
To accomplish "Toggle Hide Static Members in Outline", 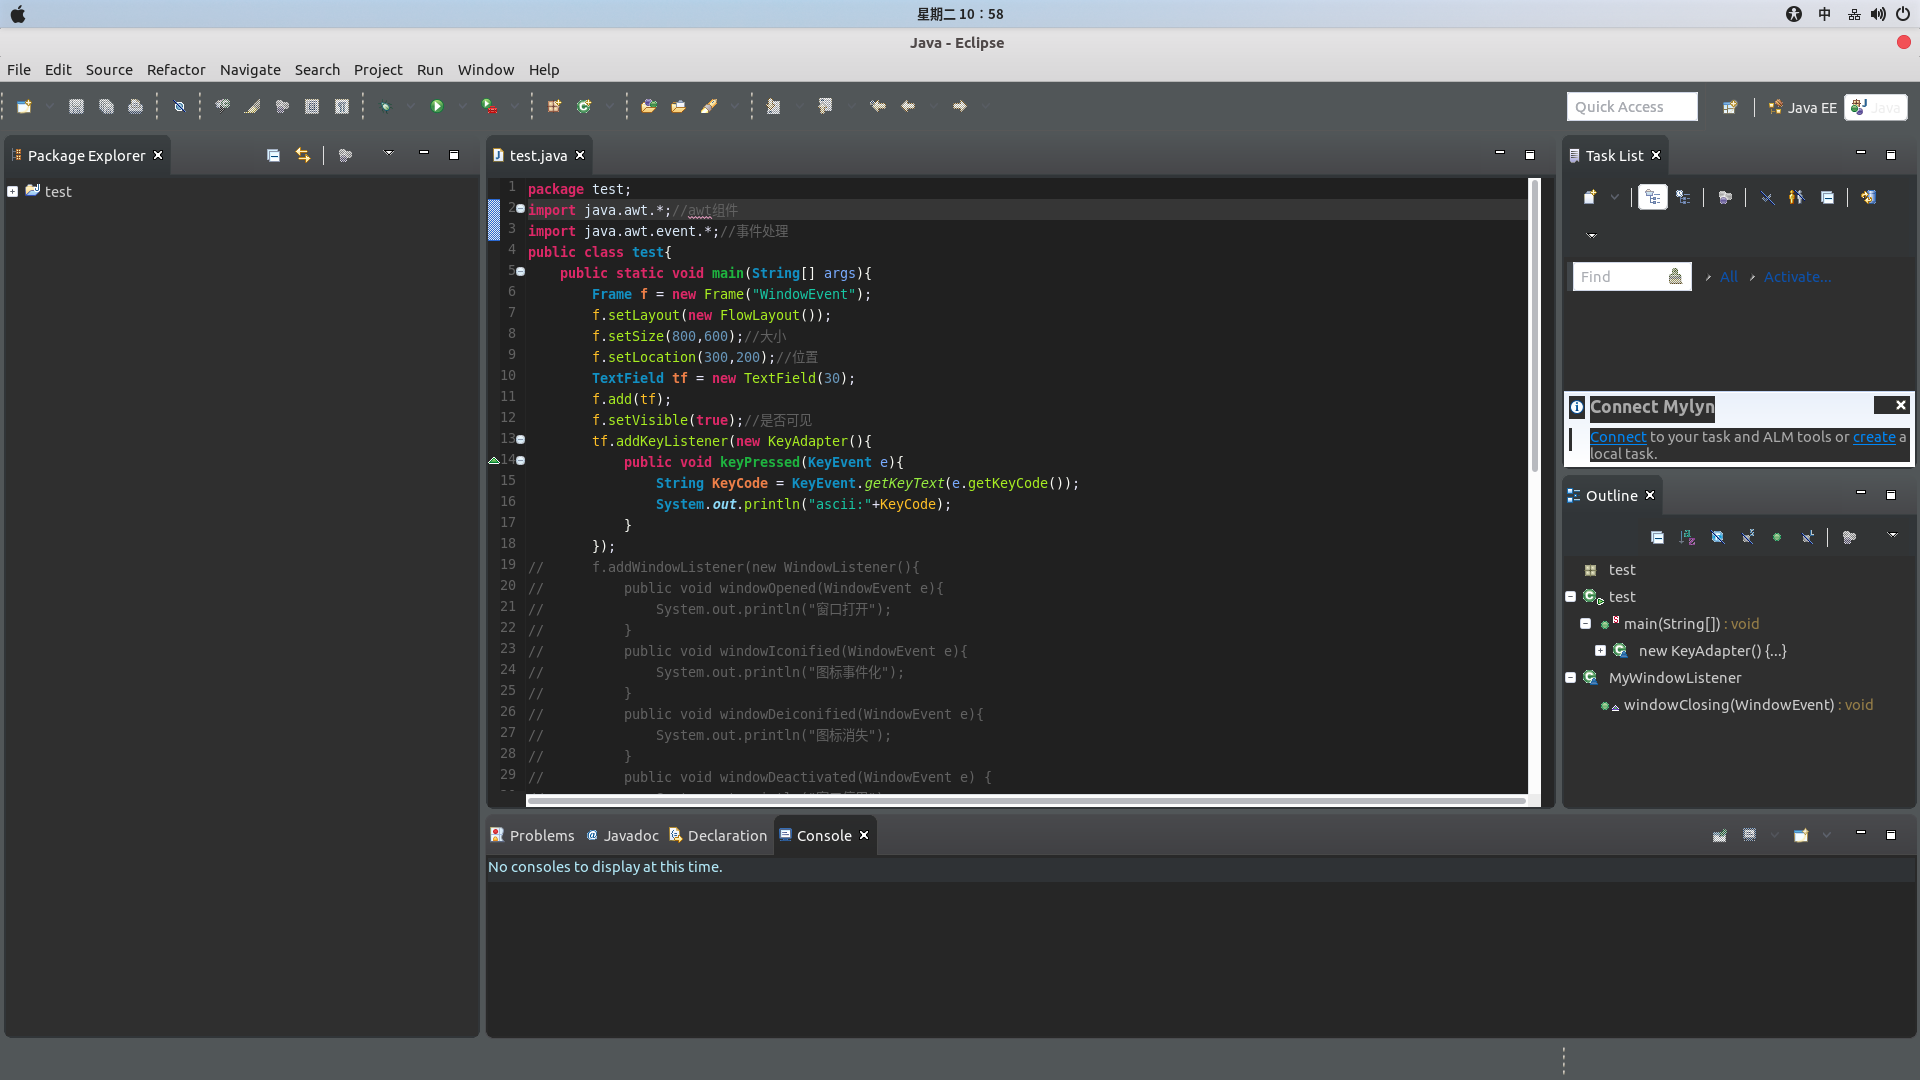I will point(1748,537).
